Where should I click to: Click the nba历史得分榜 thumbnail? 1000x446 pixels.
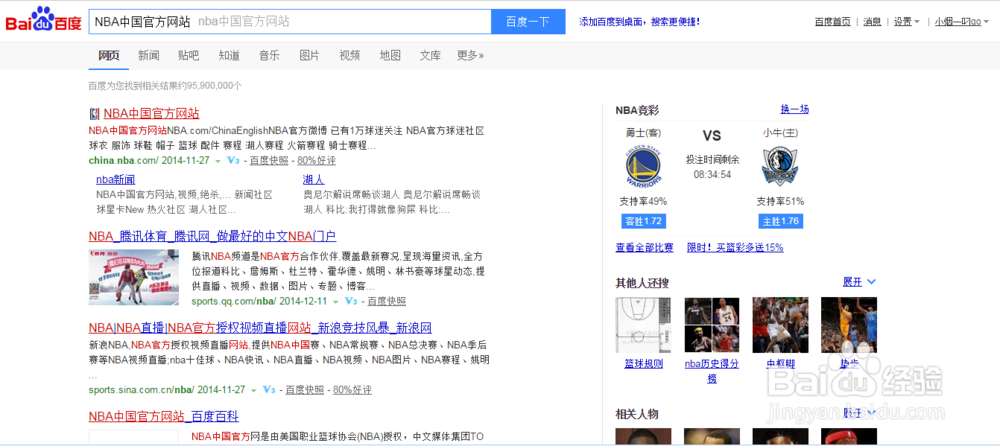(x=712, y=325)
